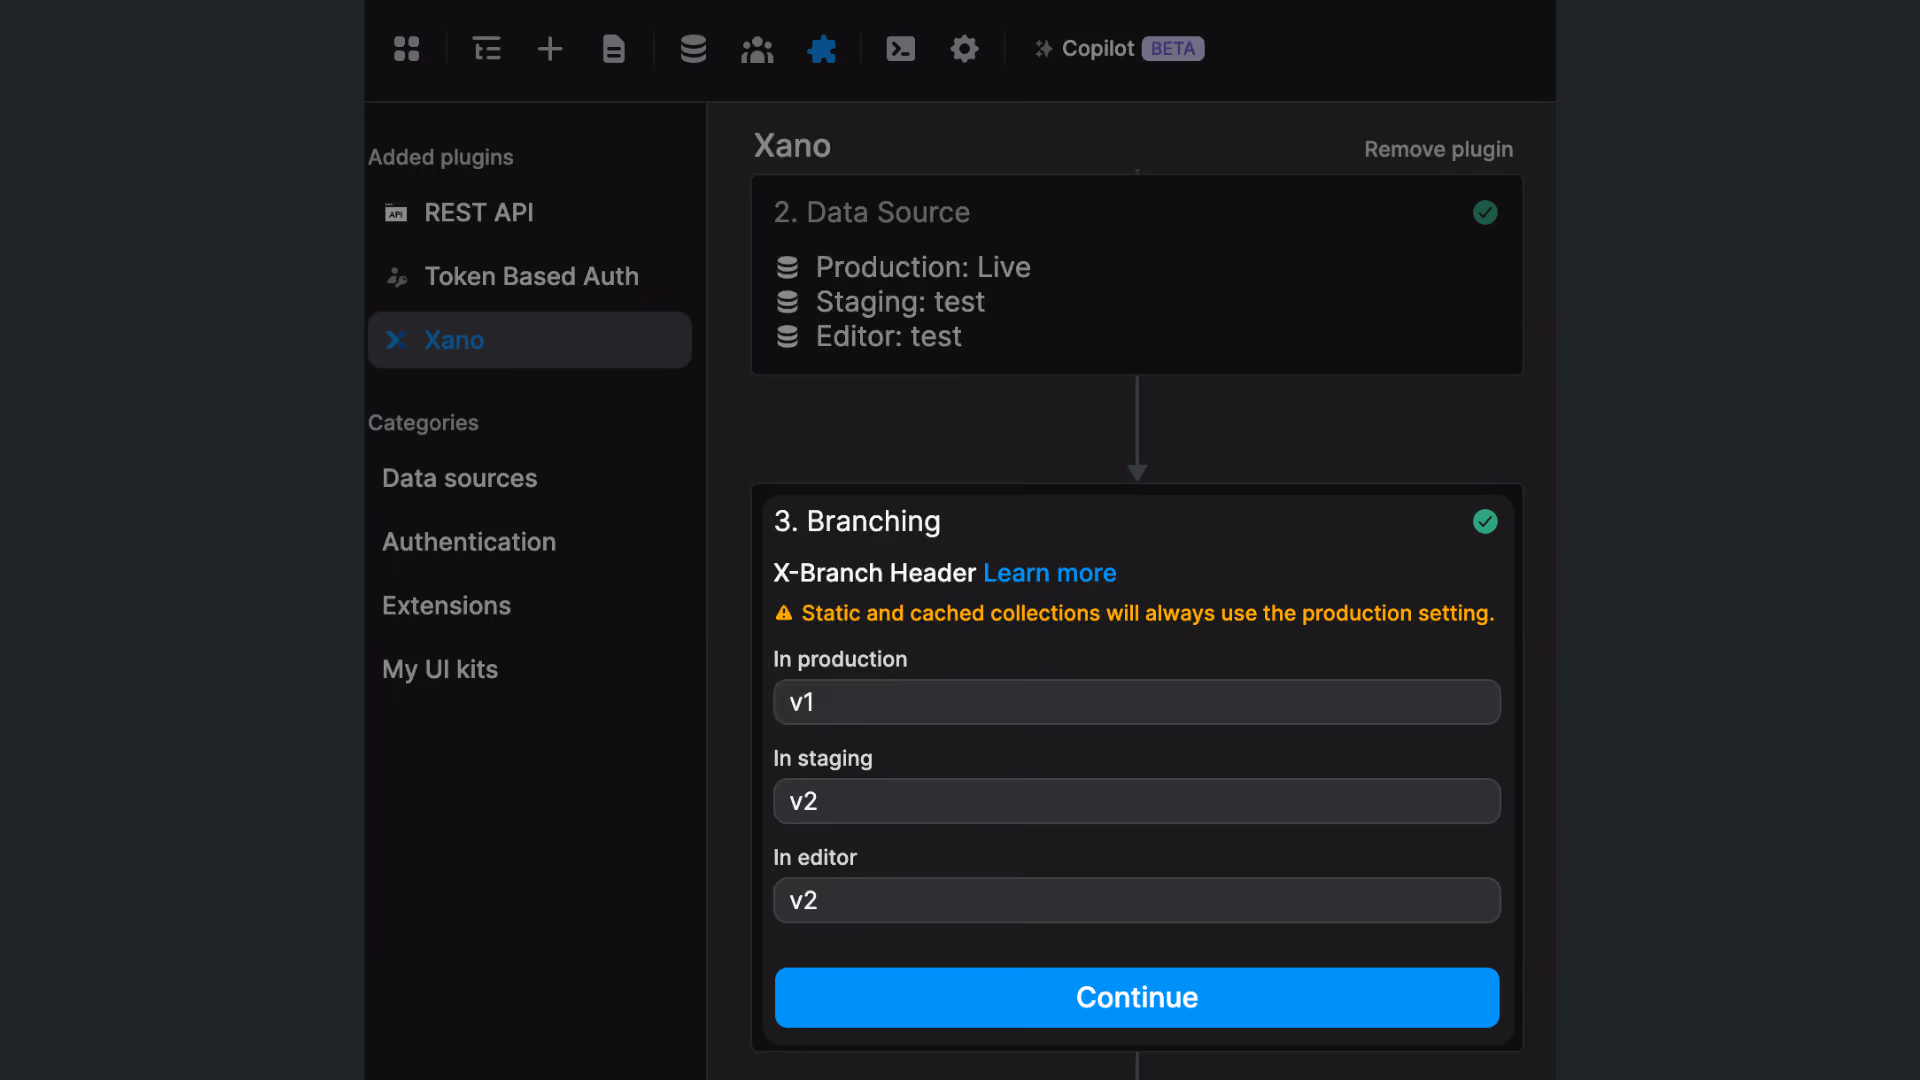Click the Xano logo icon

point(396,340)
